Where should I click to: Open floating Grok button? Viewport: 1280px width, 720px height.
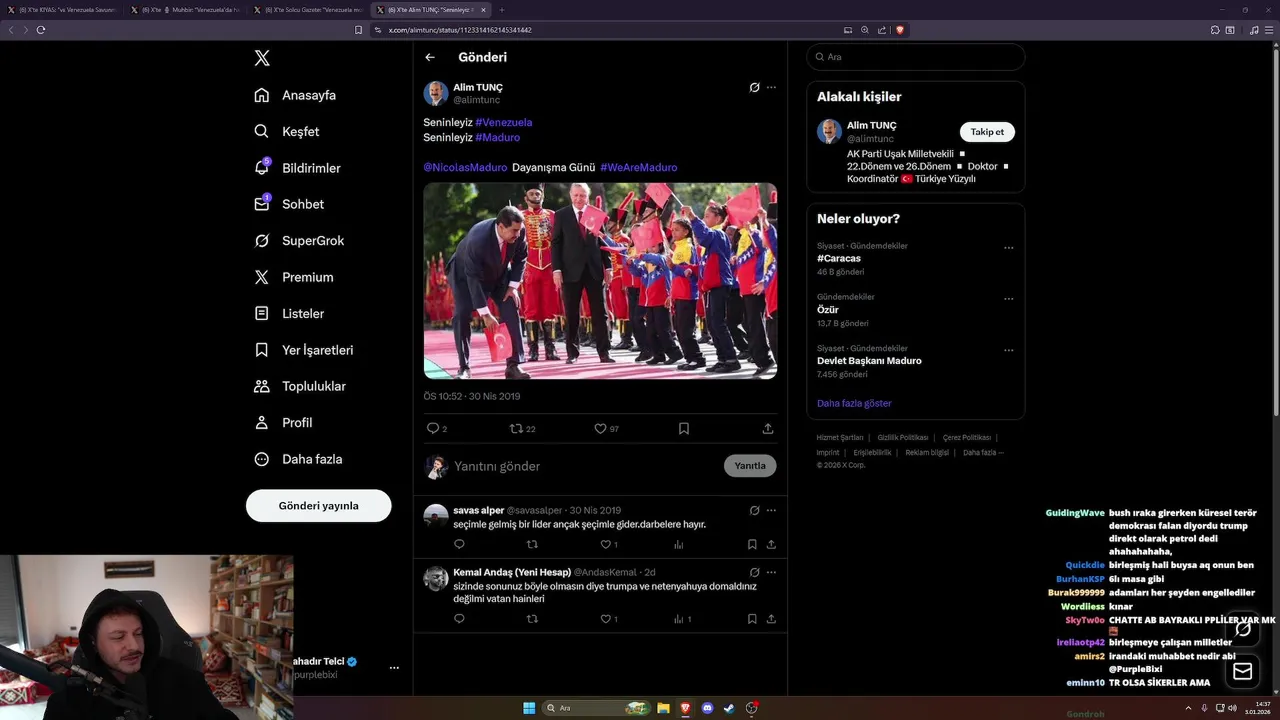point(1243,629)
